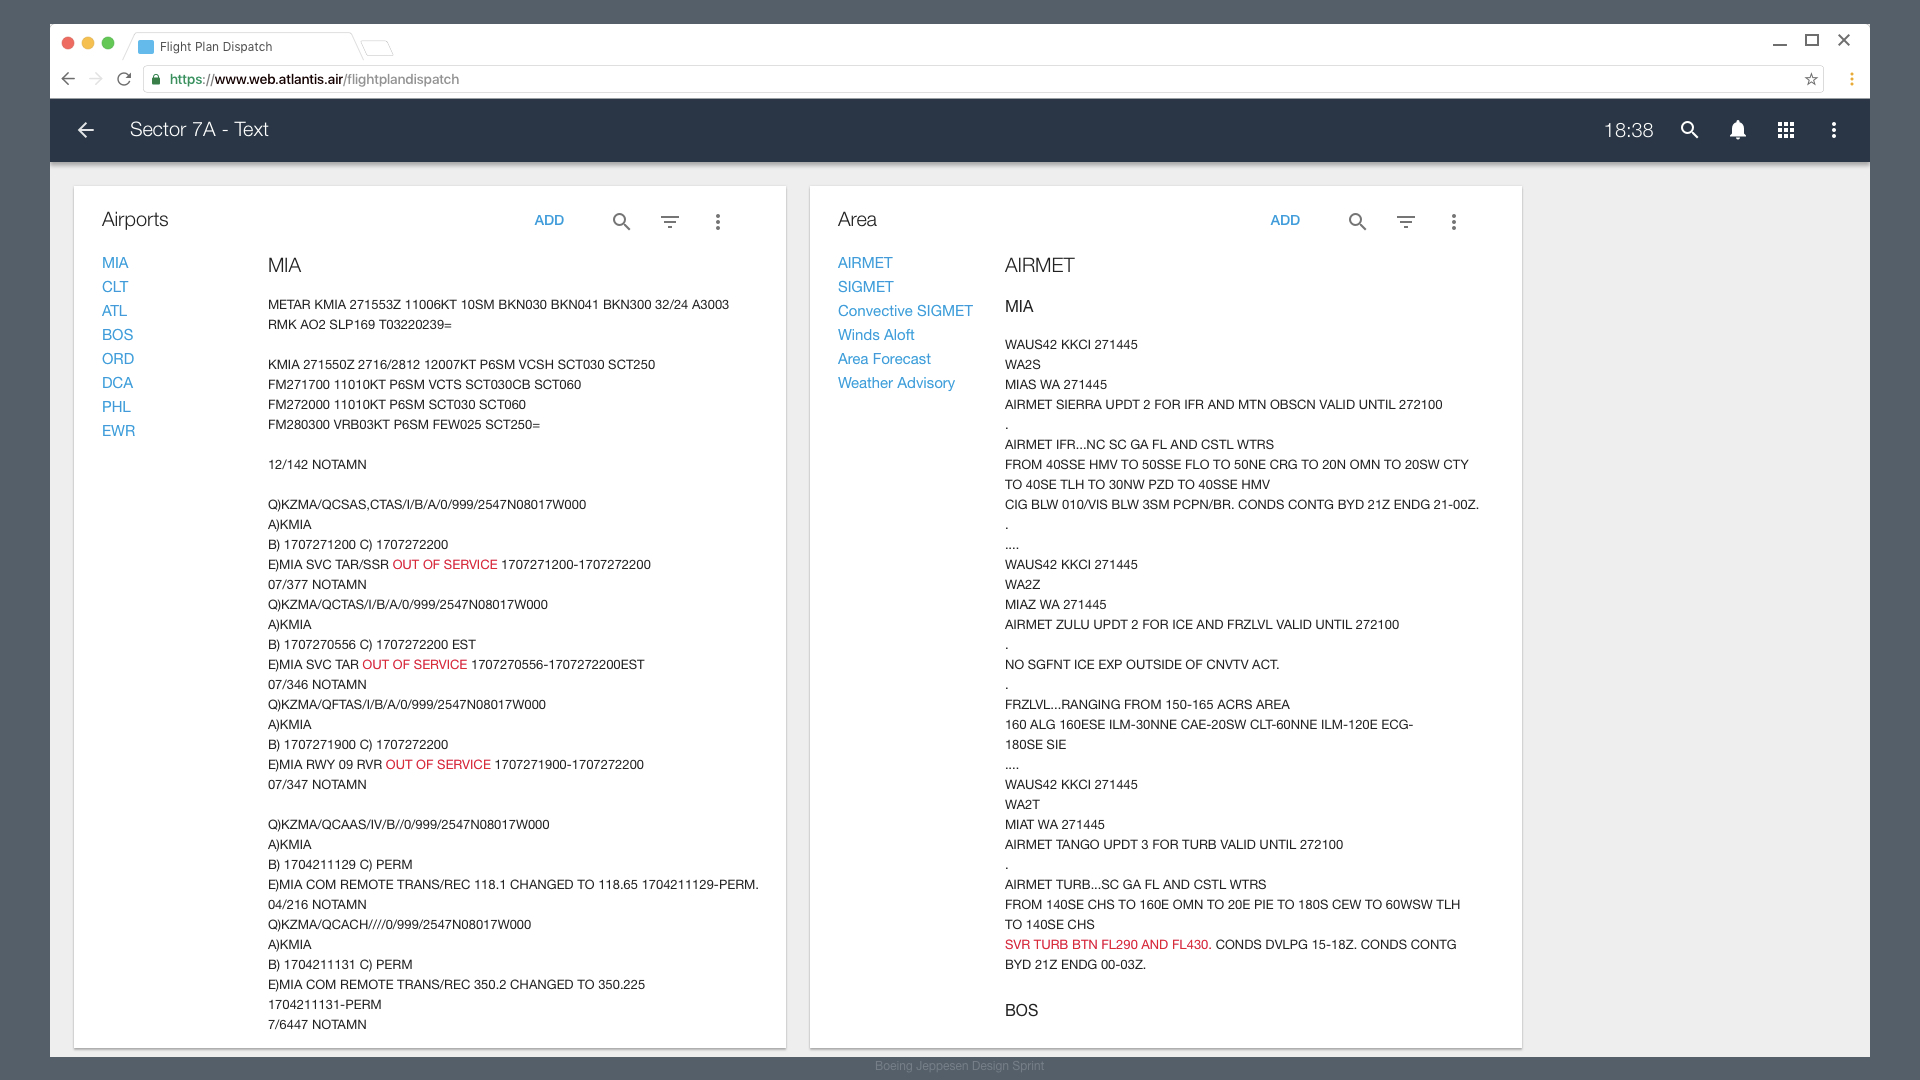1920x1080 pixels.
Task: Open the Area panel overflow menu
Action: pyautogui.click(x=1454, y=221)
